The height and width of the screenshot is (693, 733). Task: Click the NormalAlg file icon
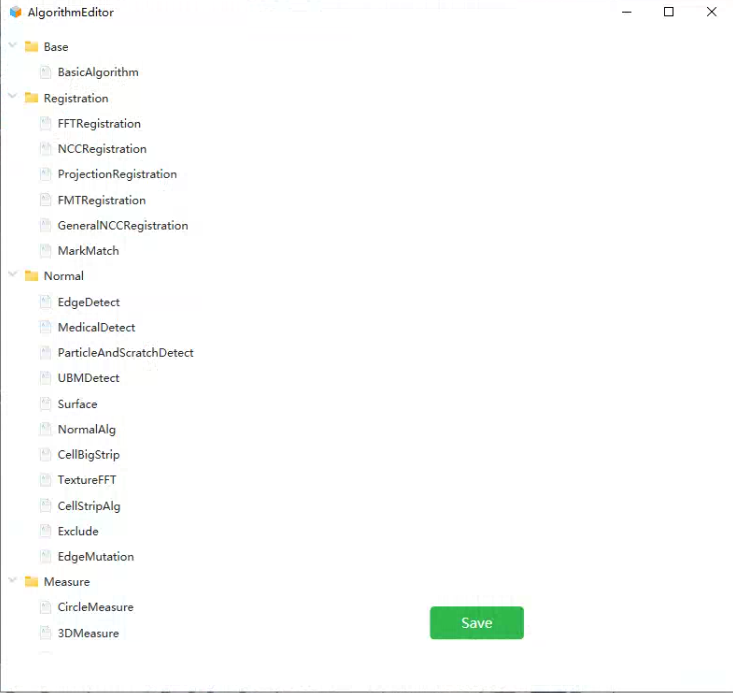(x=45, y=429)
